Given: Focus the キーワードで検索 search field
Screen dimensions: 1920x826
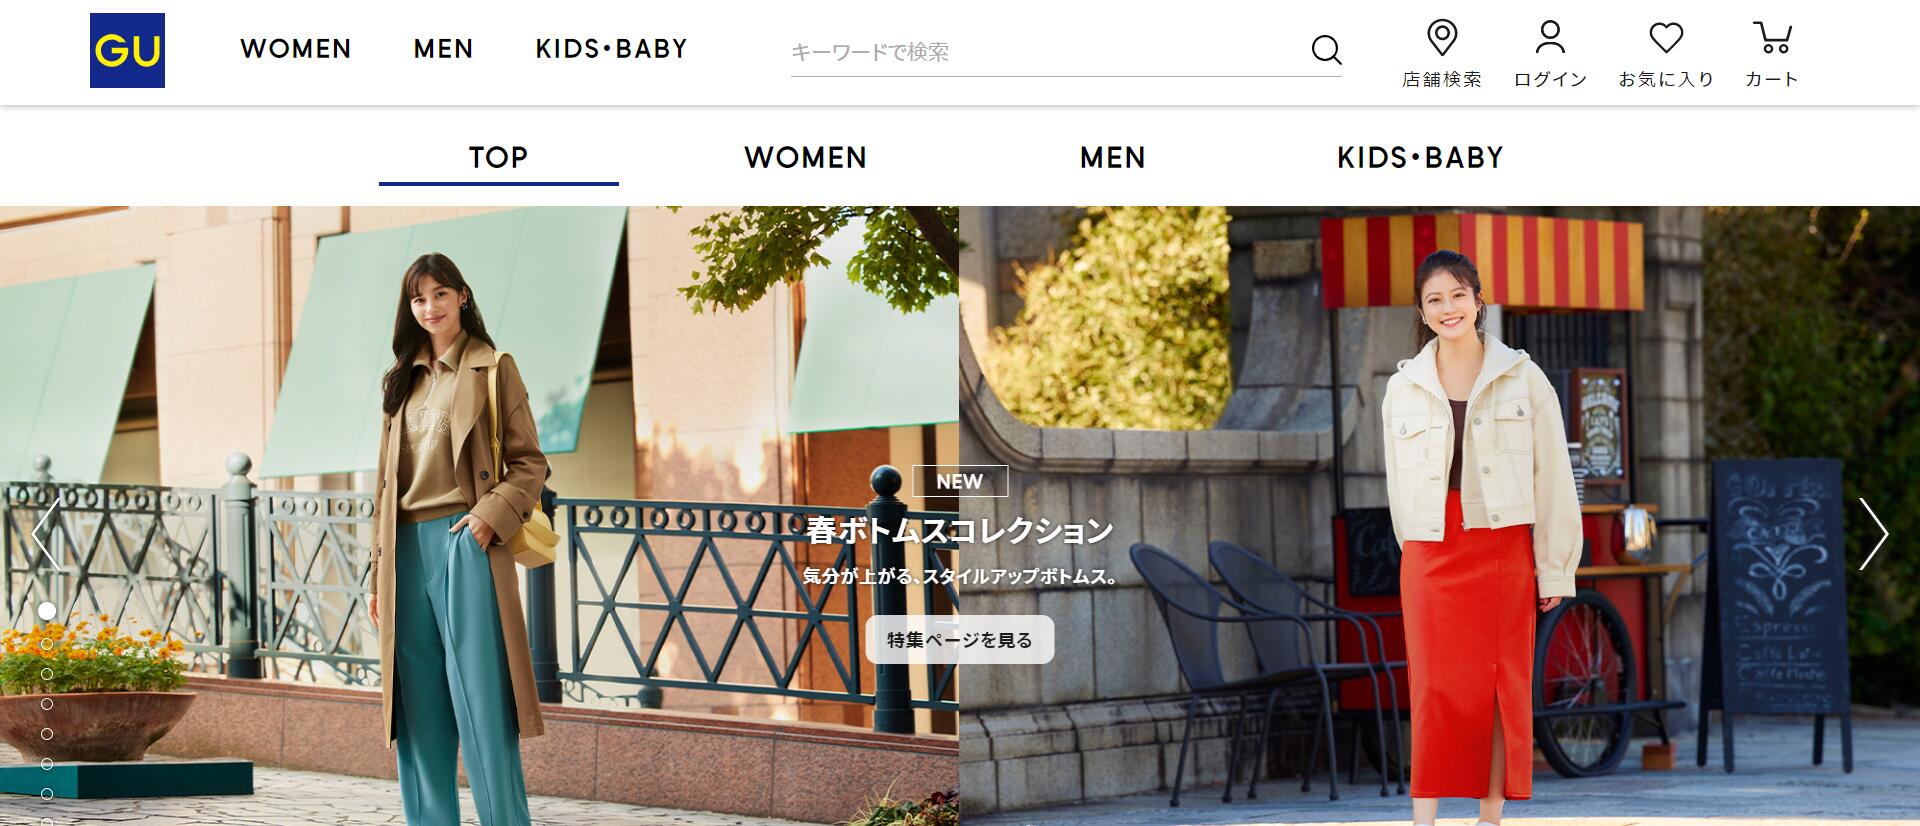Looking at the screenshot, I should pyautogui.click(x=1045, y=51).
